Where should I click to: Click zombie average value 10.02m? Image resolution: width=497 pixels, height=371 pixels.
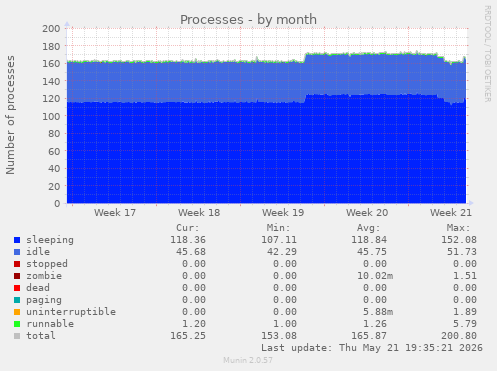[375, 276]
